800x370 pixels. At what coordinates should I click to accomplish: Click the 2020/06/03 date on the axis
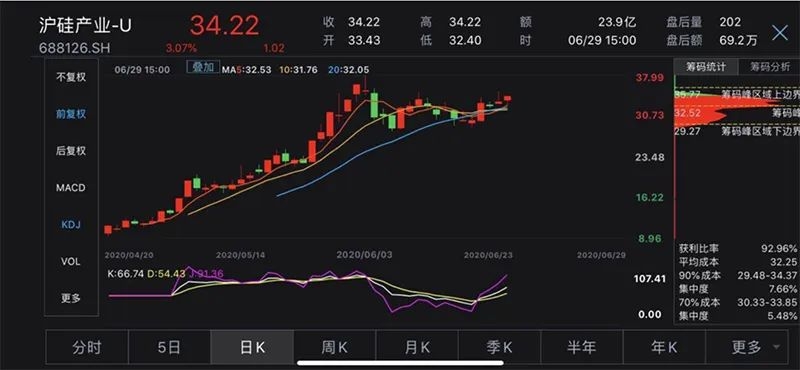tap(364, 254)
